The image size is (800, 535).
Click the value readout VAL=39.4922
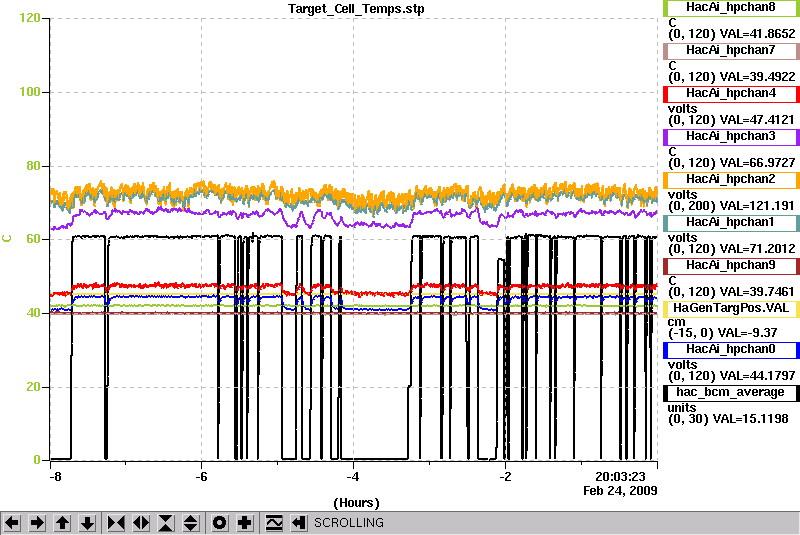[757, 77]
